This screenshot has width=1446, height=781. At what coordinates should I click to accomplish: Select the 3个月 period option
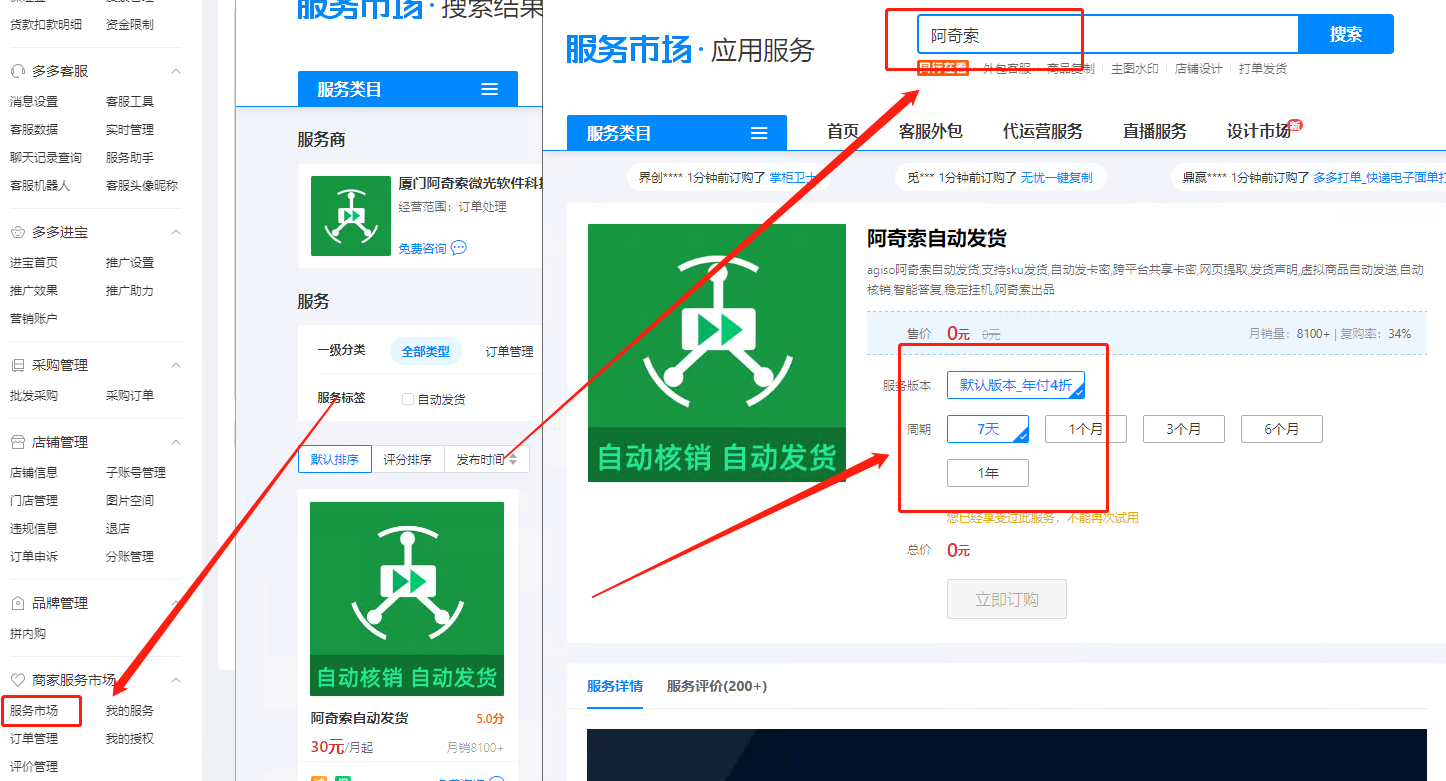pyautogui.click(x=1184, y=429)
